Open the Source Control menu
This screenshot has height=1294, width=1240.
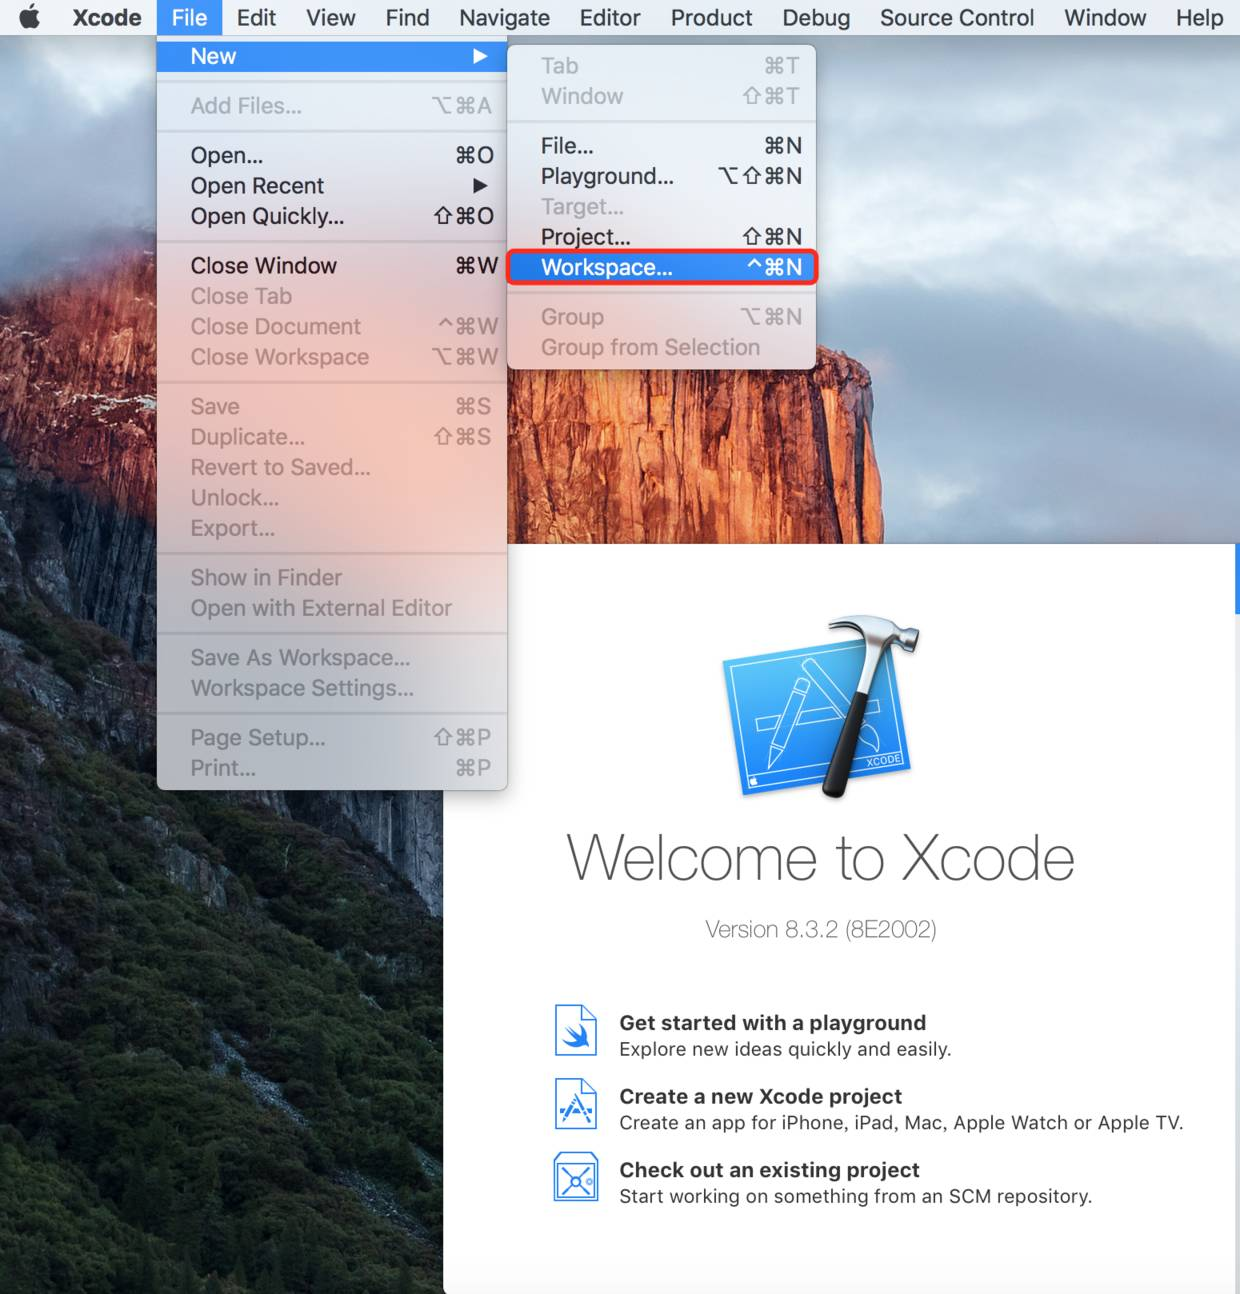pyautogui.click(x=957, y=17)
